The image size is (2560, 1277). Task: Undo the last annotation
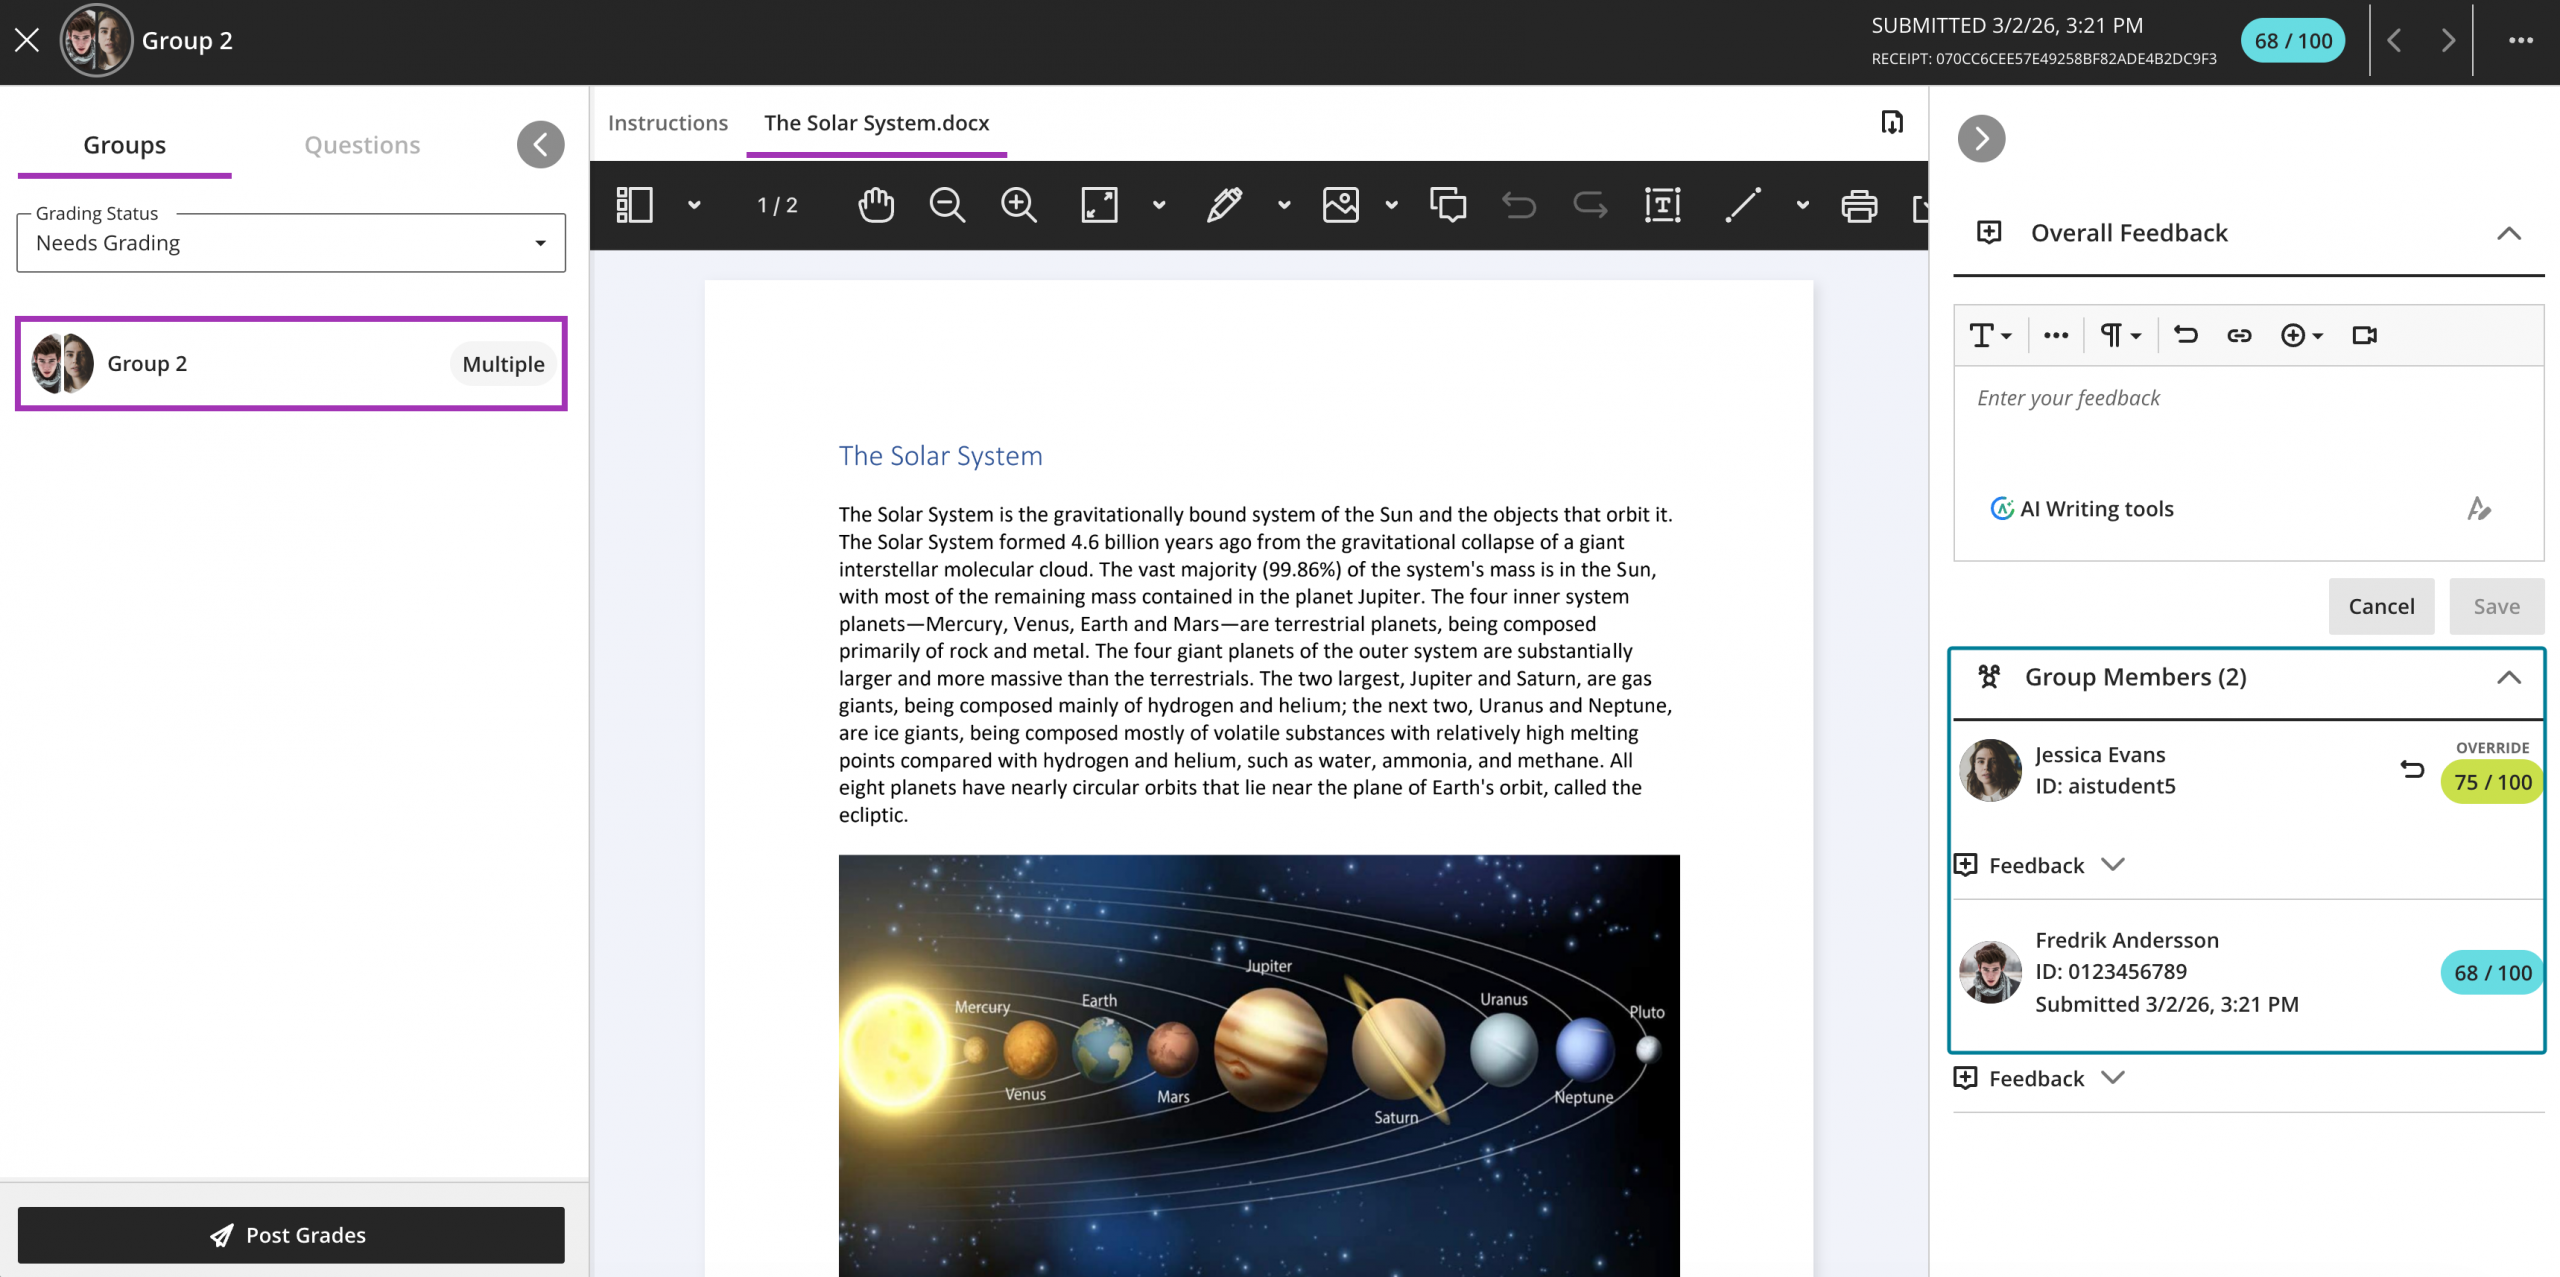point(1518,205)
